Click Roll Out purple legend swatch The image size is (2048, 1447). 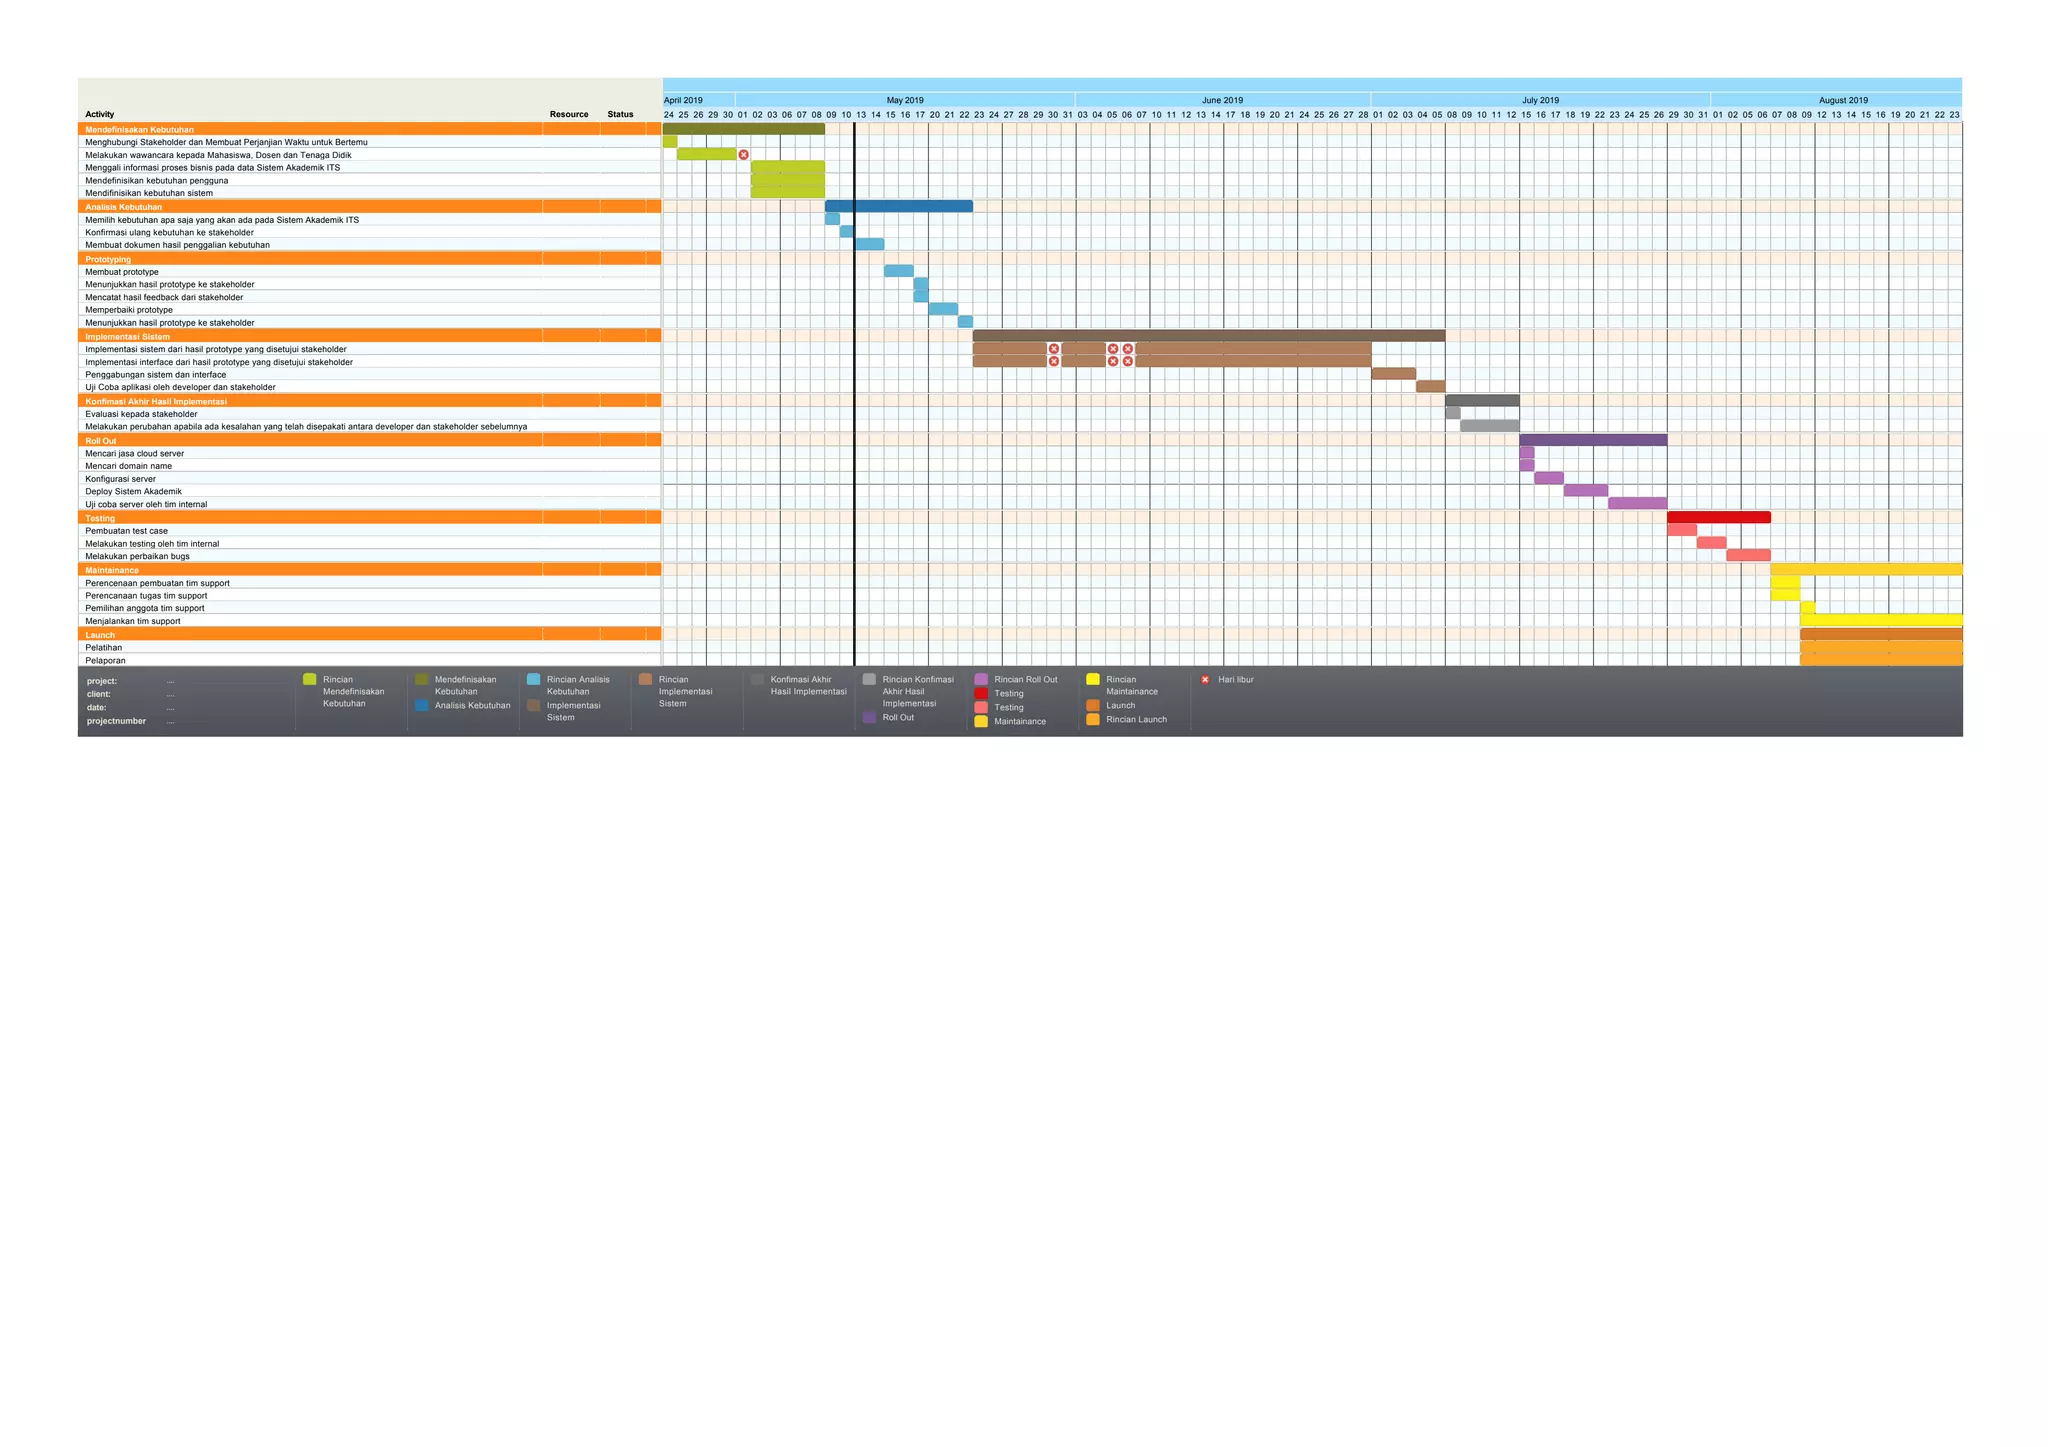(x=869, y=718)
